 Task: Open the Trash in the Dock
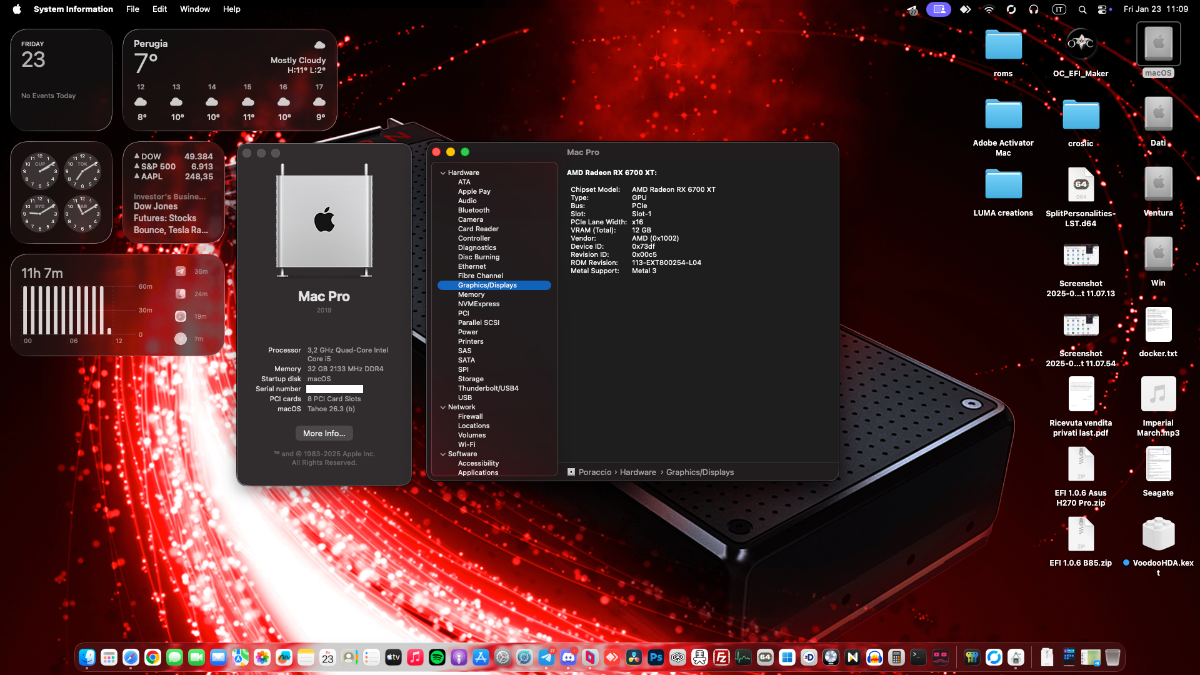tap(1112, 658)
